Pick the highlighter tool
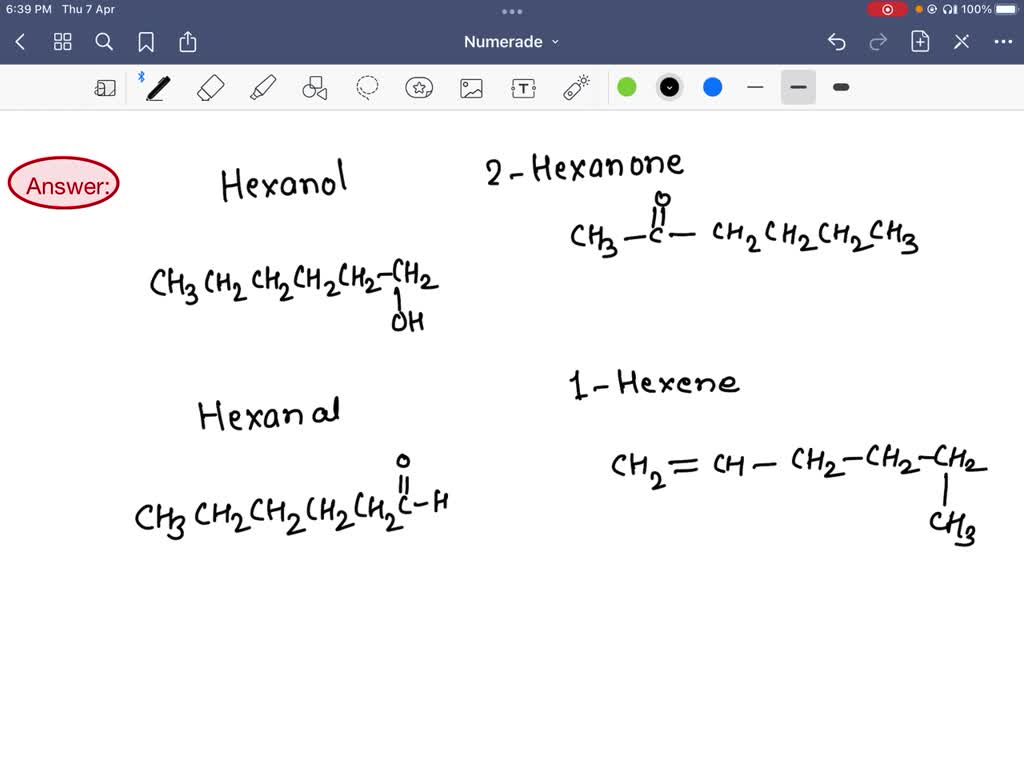 click(x=263, y=88)
